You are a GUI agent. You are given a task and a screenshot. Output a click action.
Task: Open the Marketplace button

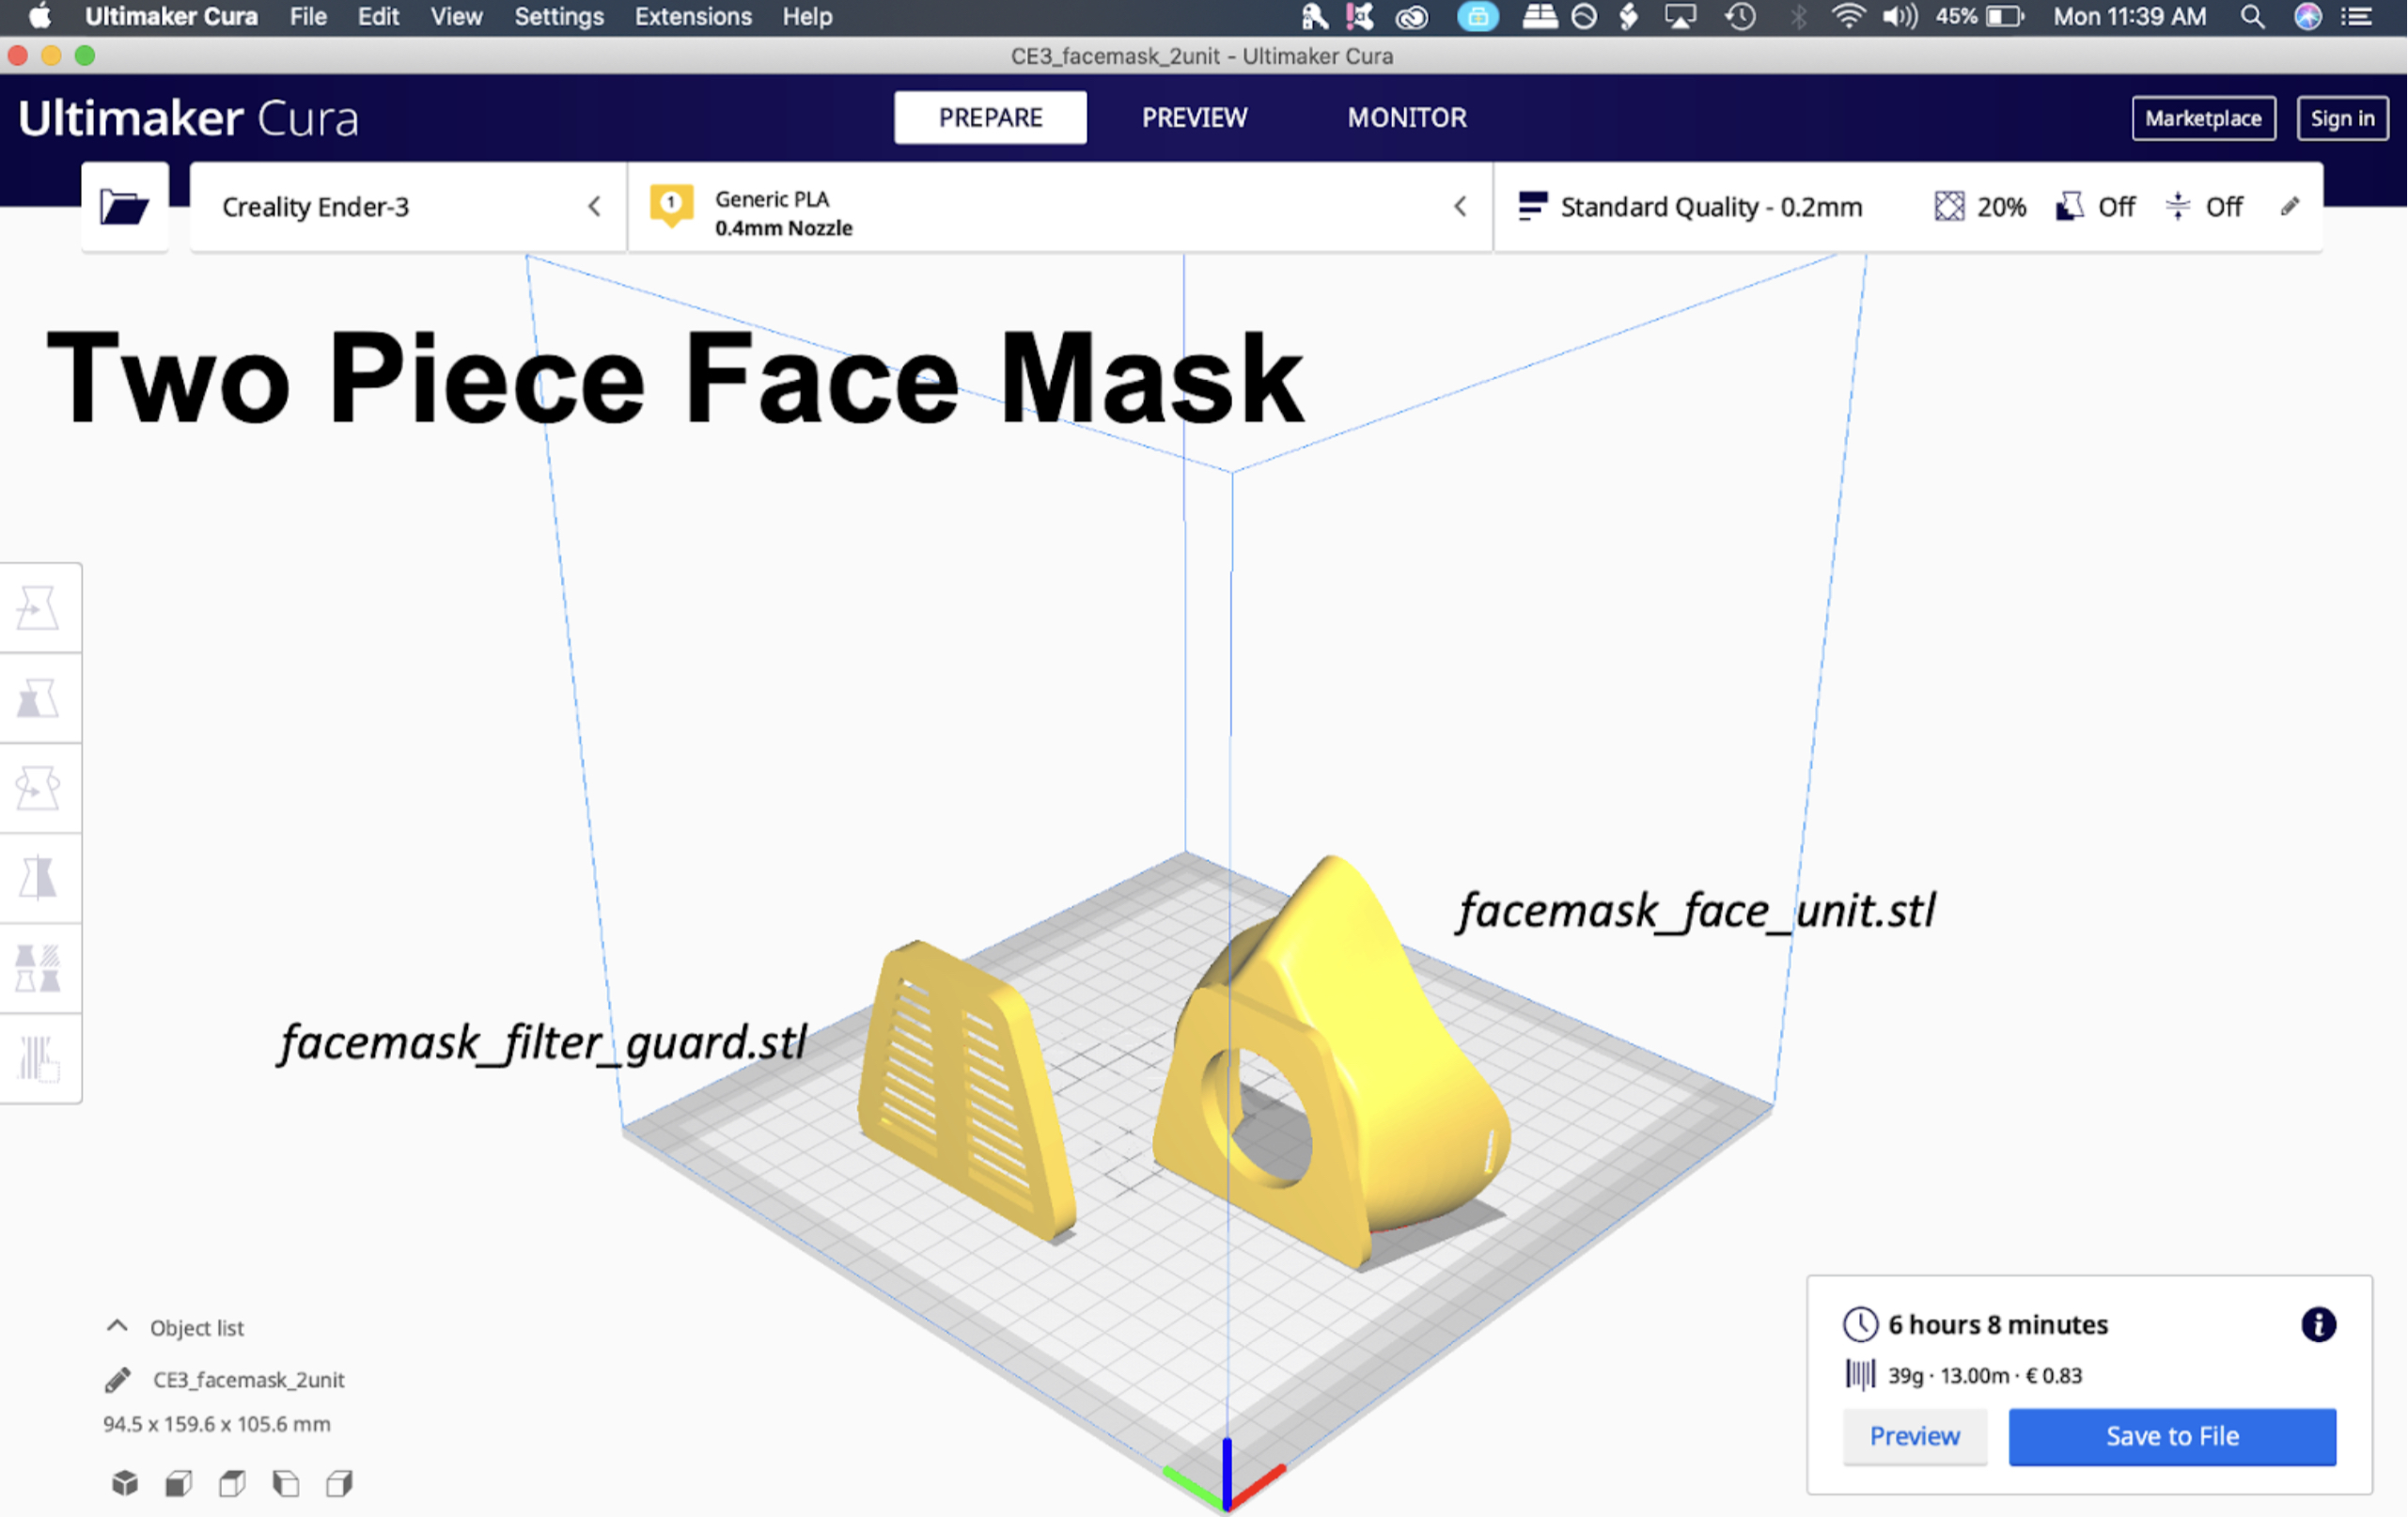[2203, 118]
